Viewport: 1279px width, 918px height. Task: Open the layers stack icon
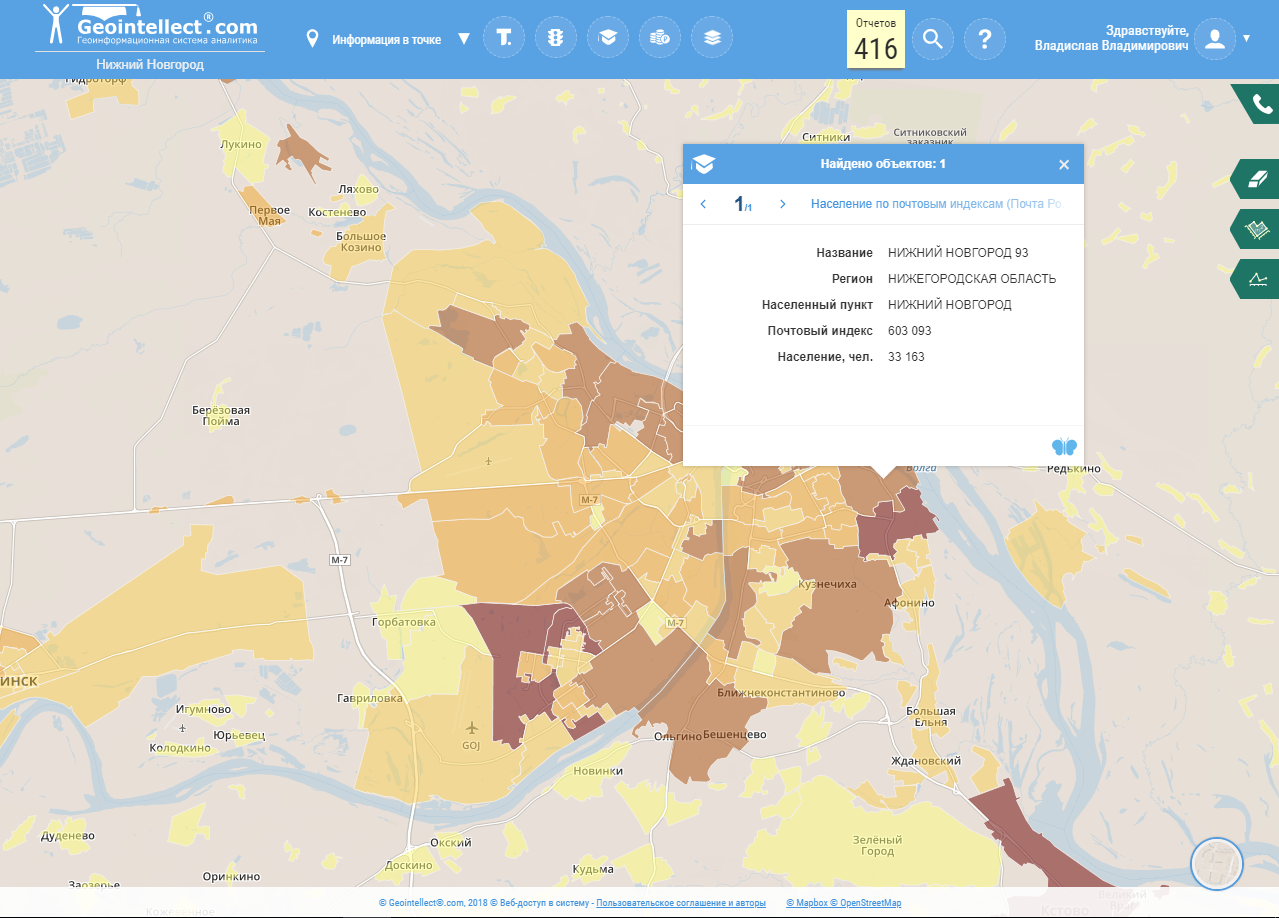point(712,39)
